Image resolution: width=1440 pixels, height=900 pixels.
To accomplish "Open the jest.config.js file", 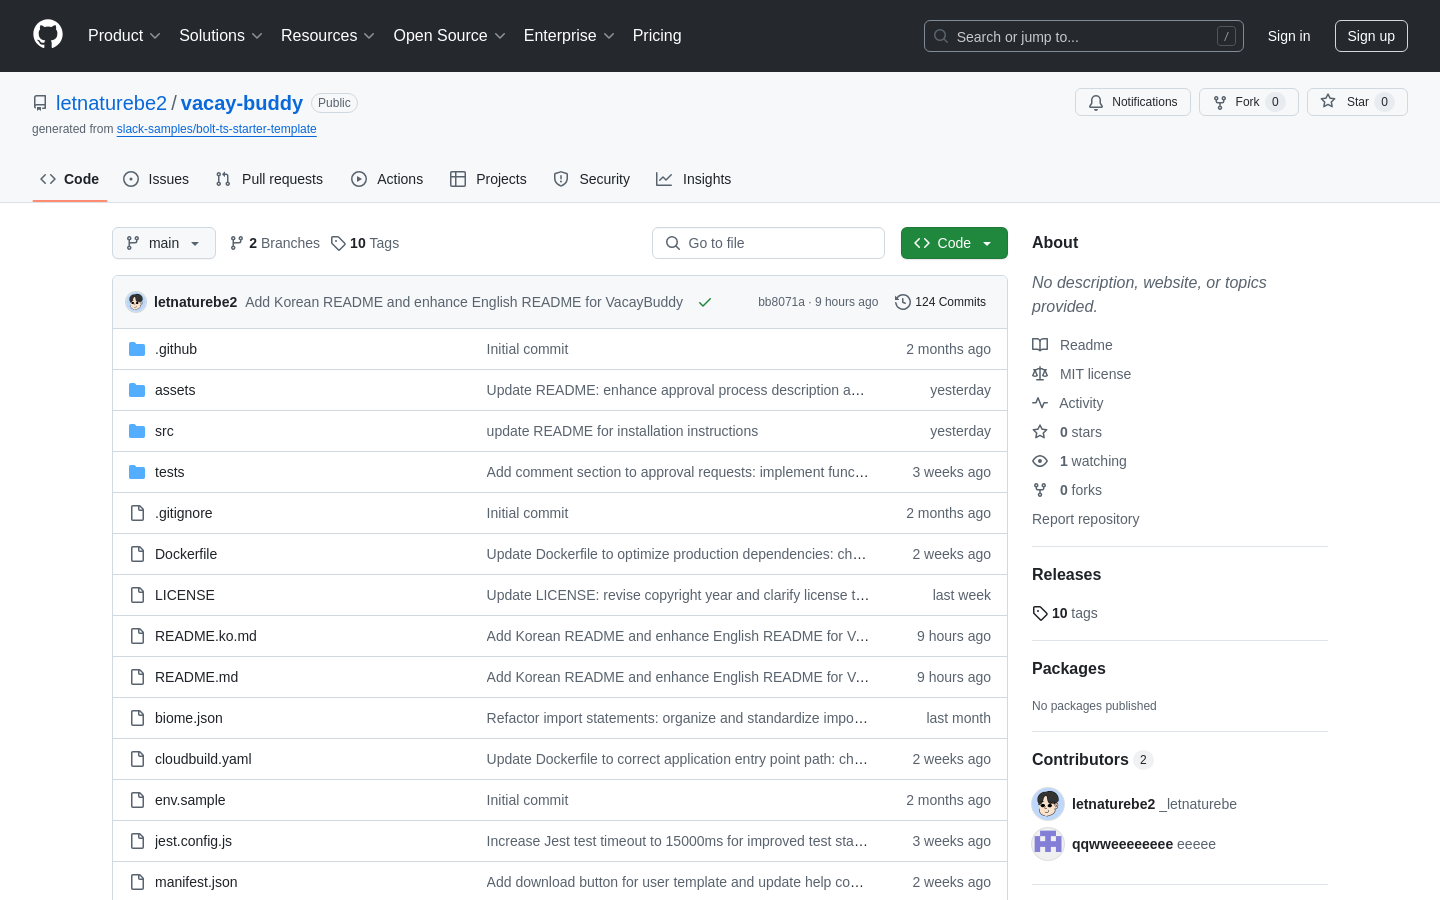I will [x=193, y=841].
